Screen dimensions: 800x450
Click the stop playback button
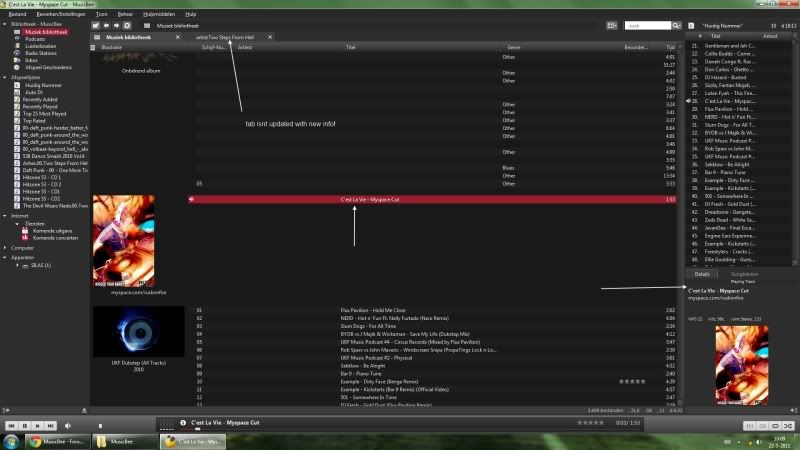pyautogui.click(x=37, y=426)
